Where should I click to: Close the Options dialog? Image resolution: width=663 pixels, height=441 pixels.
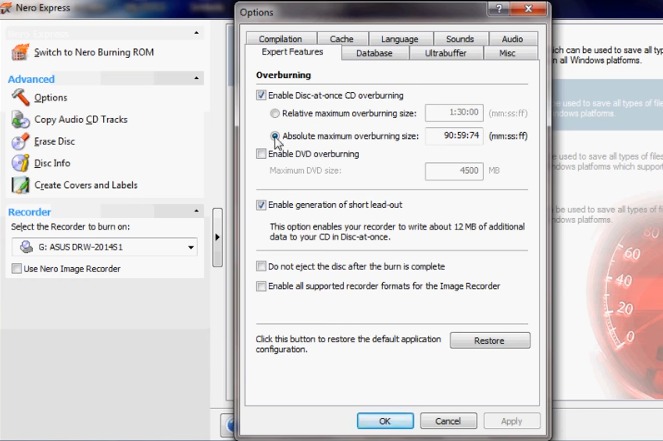pos(529,8)
